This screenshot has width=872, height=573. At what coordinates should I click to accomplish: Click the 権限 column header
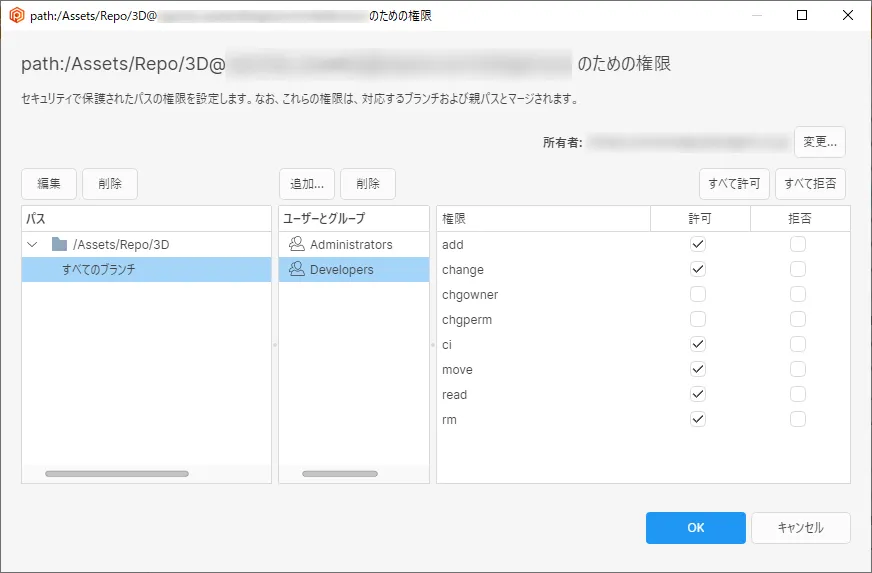pos(543,219)
